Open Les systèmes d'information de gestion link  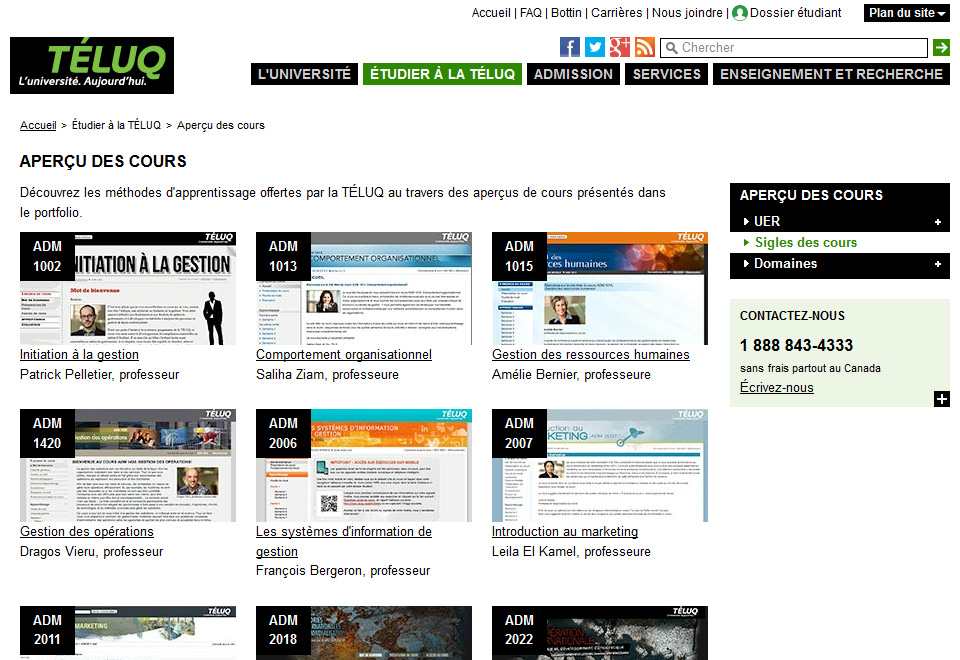343,541
